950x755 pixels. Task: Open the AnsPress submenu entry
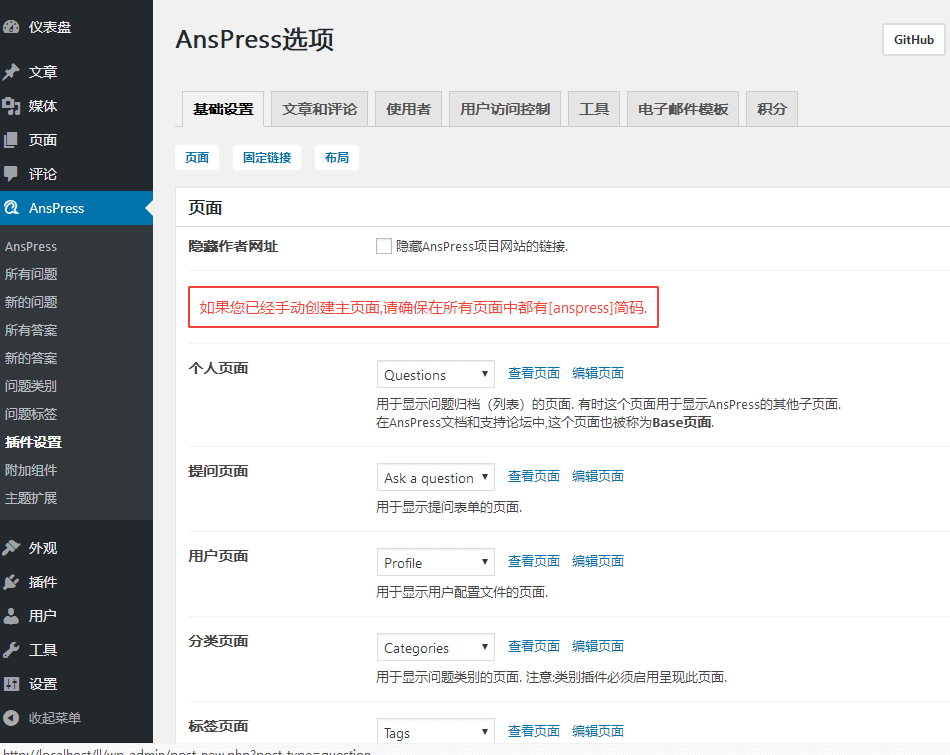coord(31,246)
